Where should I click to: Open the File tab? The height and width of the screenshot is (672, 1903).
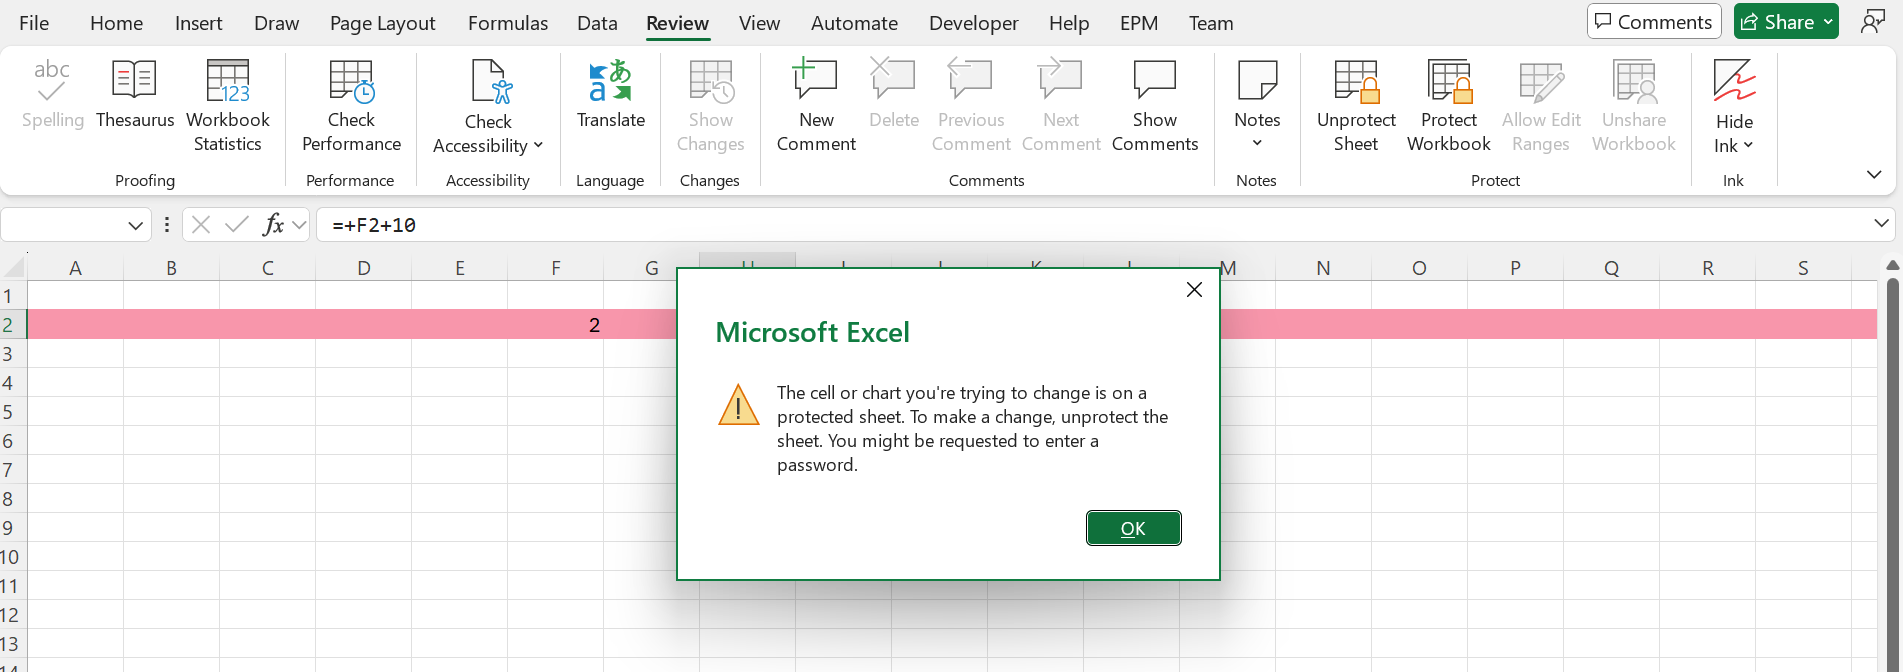tap(34, 23)
